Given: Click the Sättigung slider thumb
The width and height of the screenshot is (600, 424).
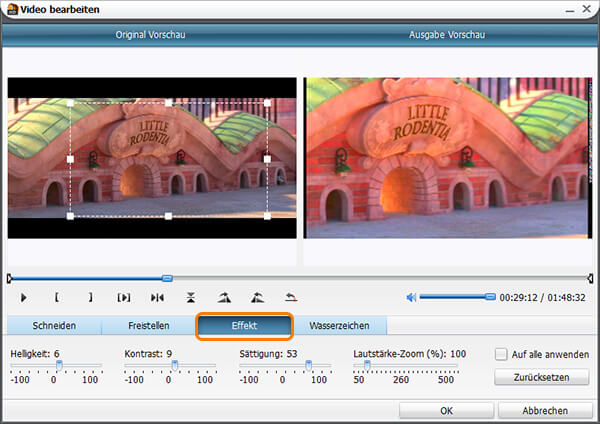Looking at the screenshot, I should 308,365.
